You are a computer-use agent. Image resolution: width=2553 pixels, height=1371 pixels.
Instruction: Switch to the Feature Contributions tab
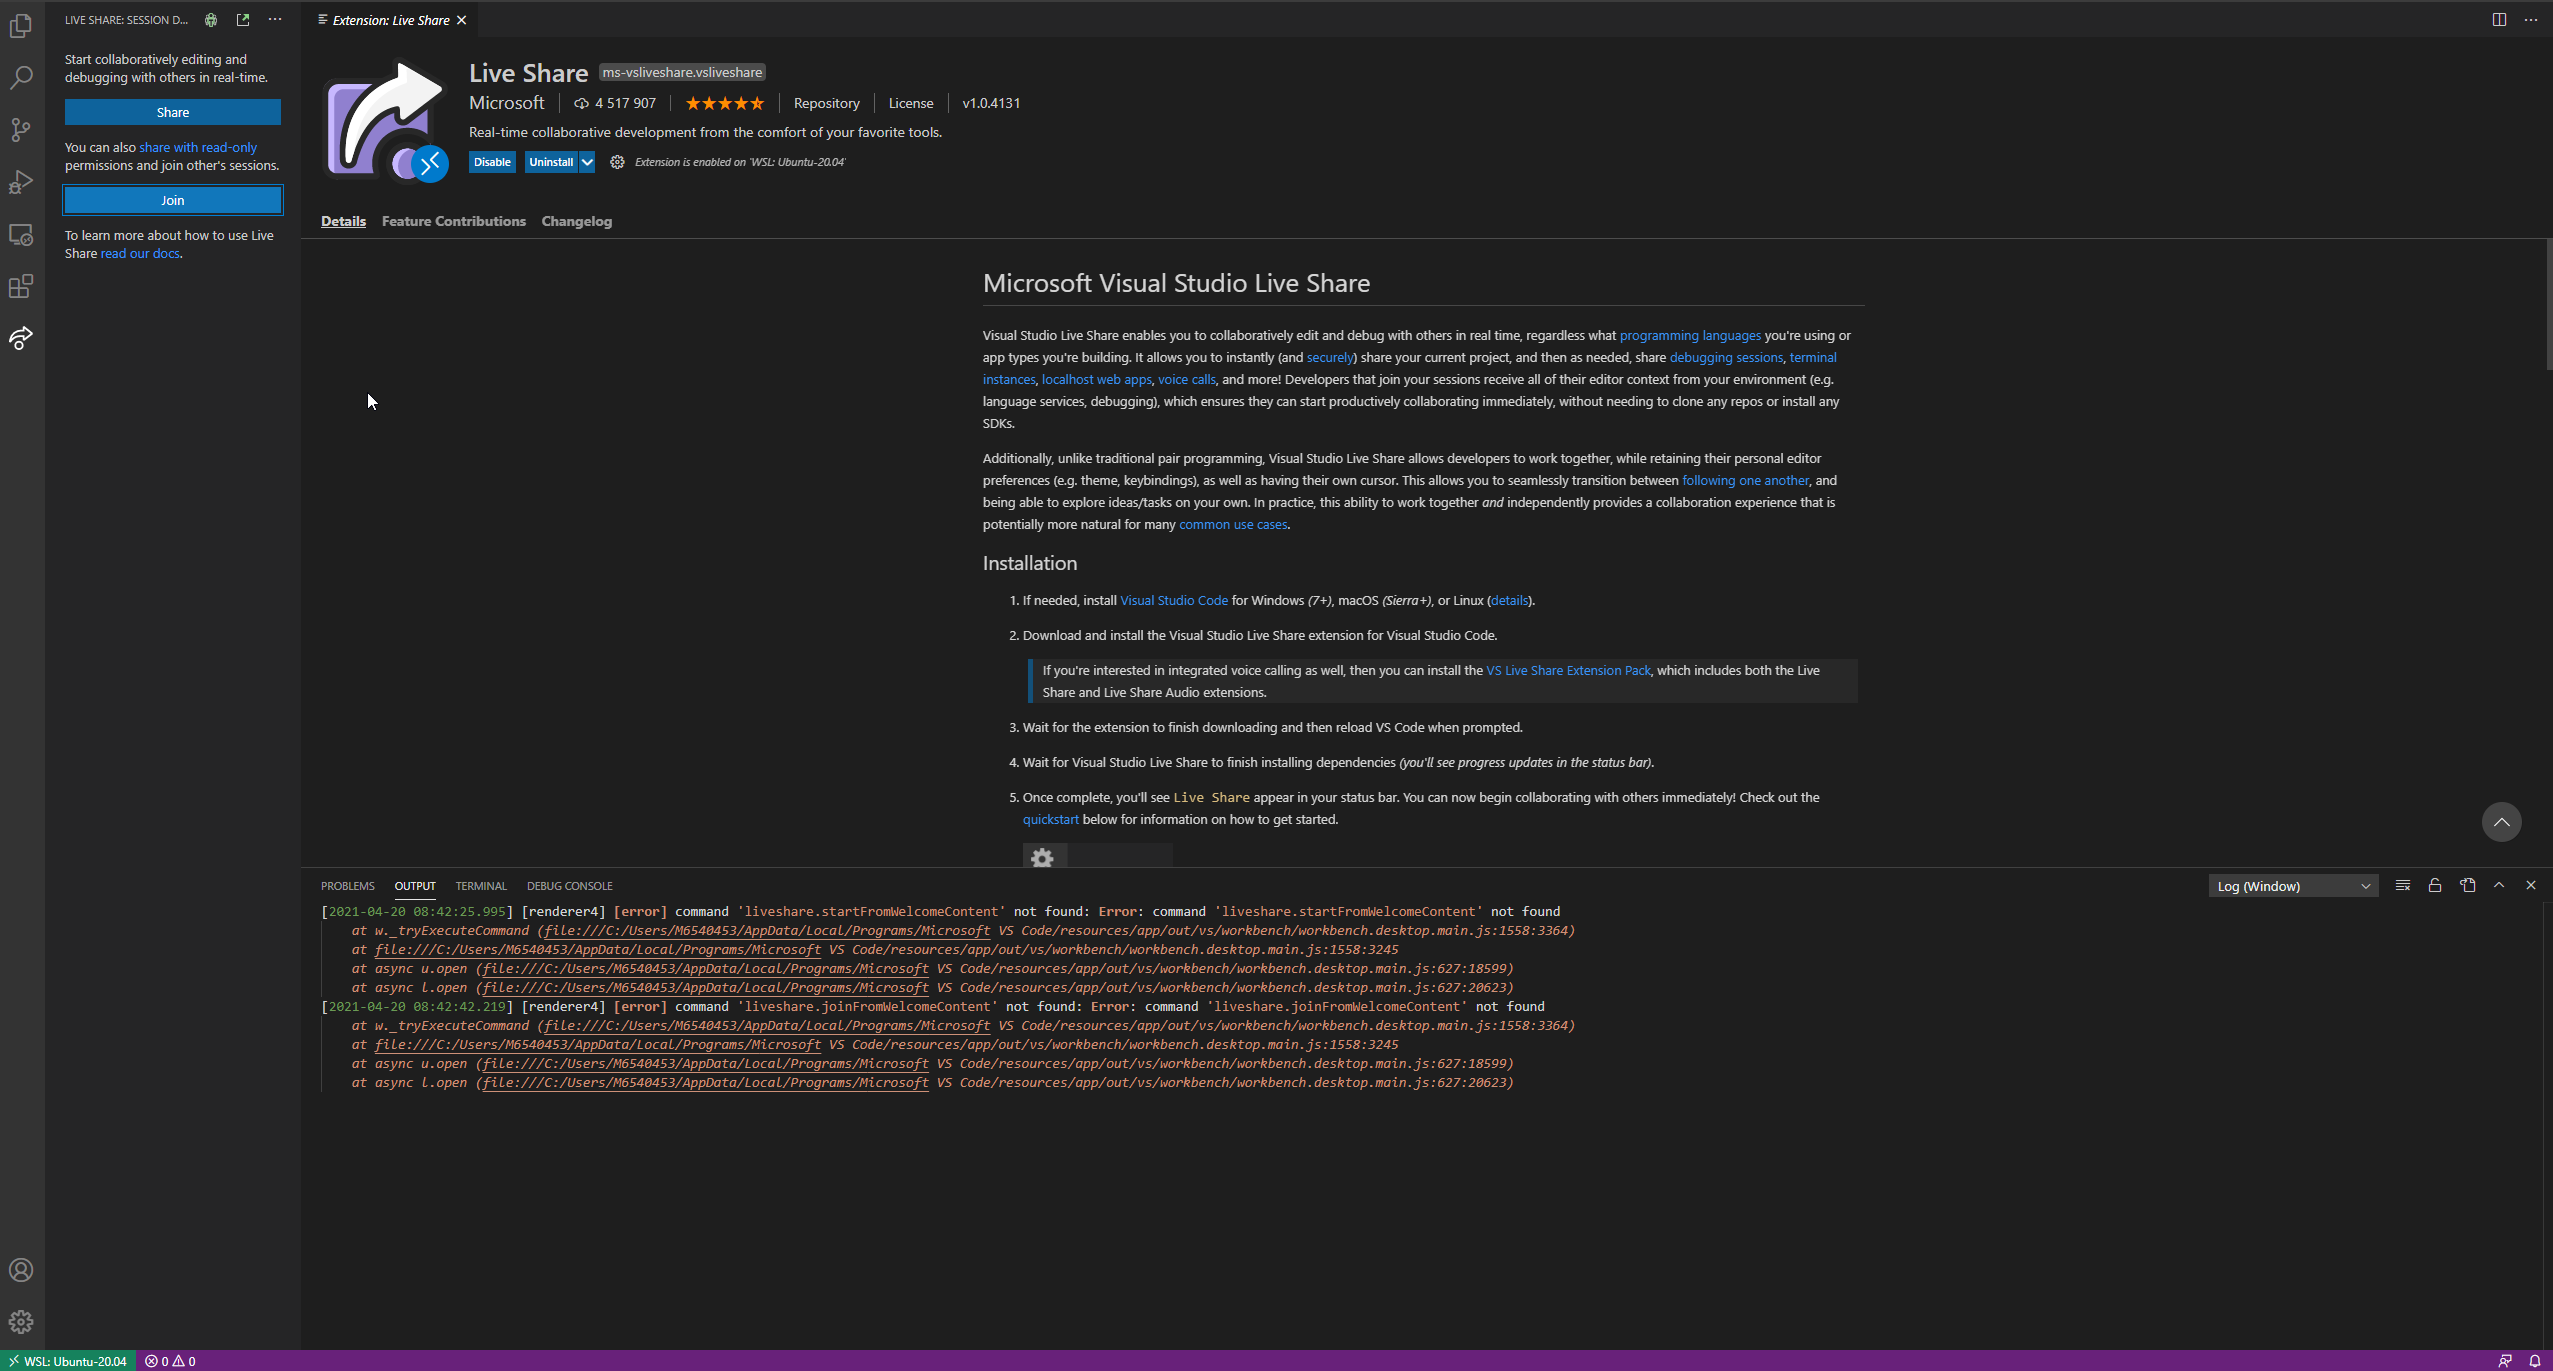coord(453,221)
